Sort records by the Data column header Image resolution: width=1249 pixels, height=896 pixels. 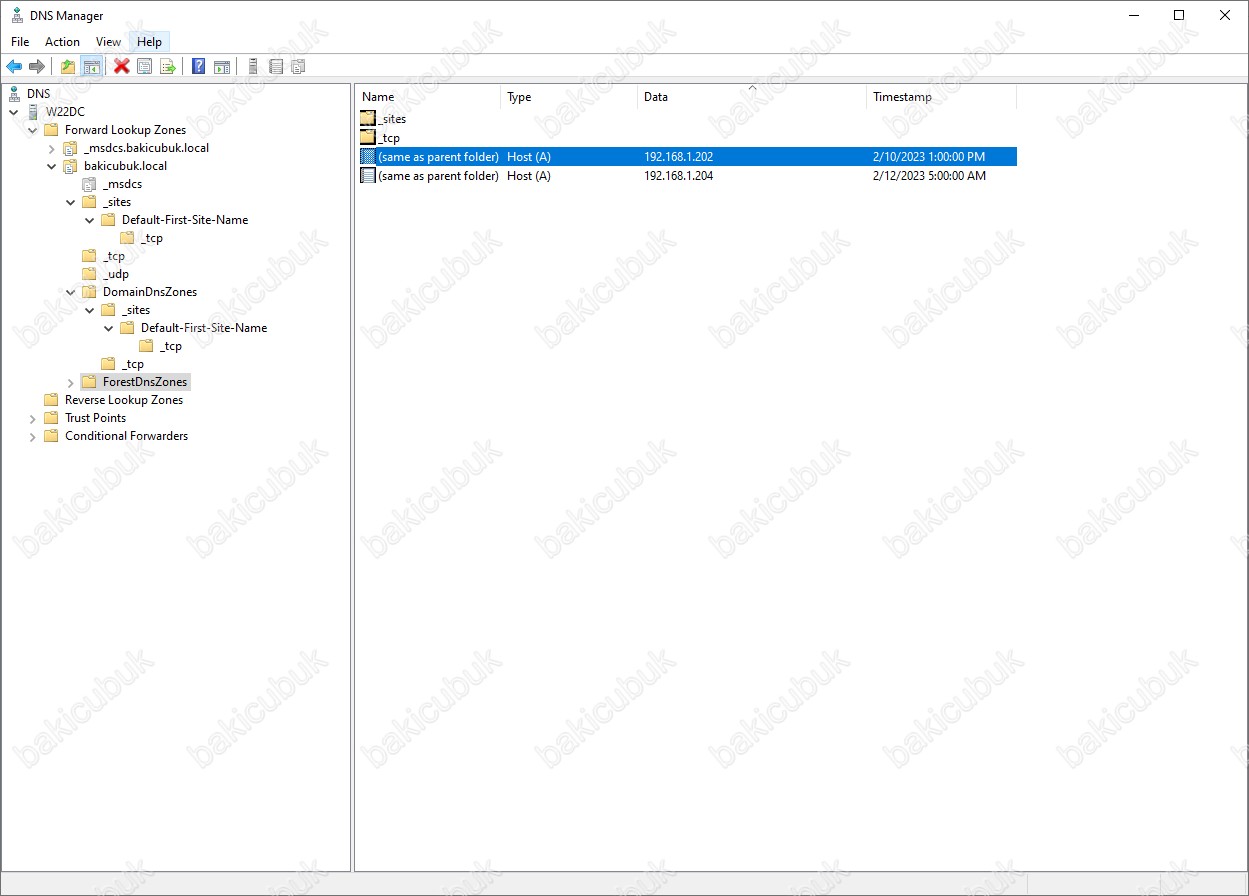coord(752,97)
